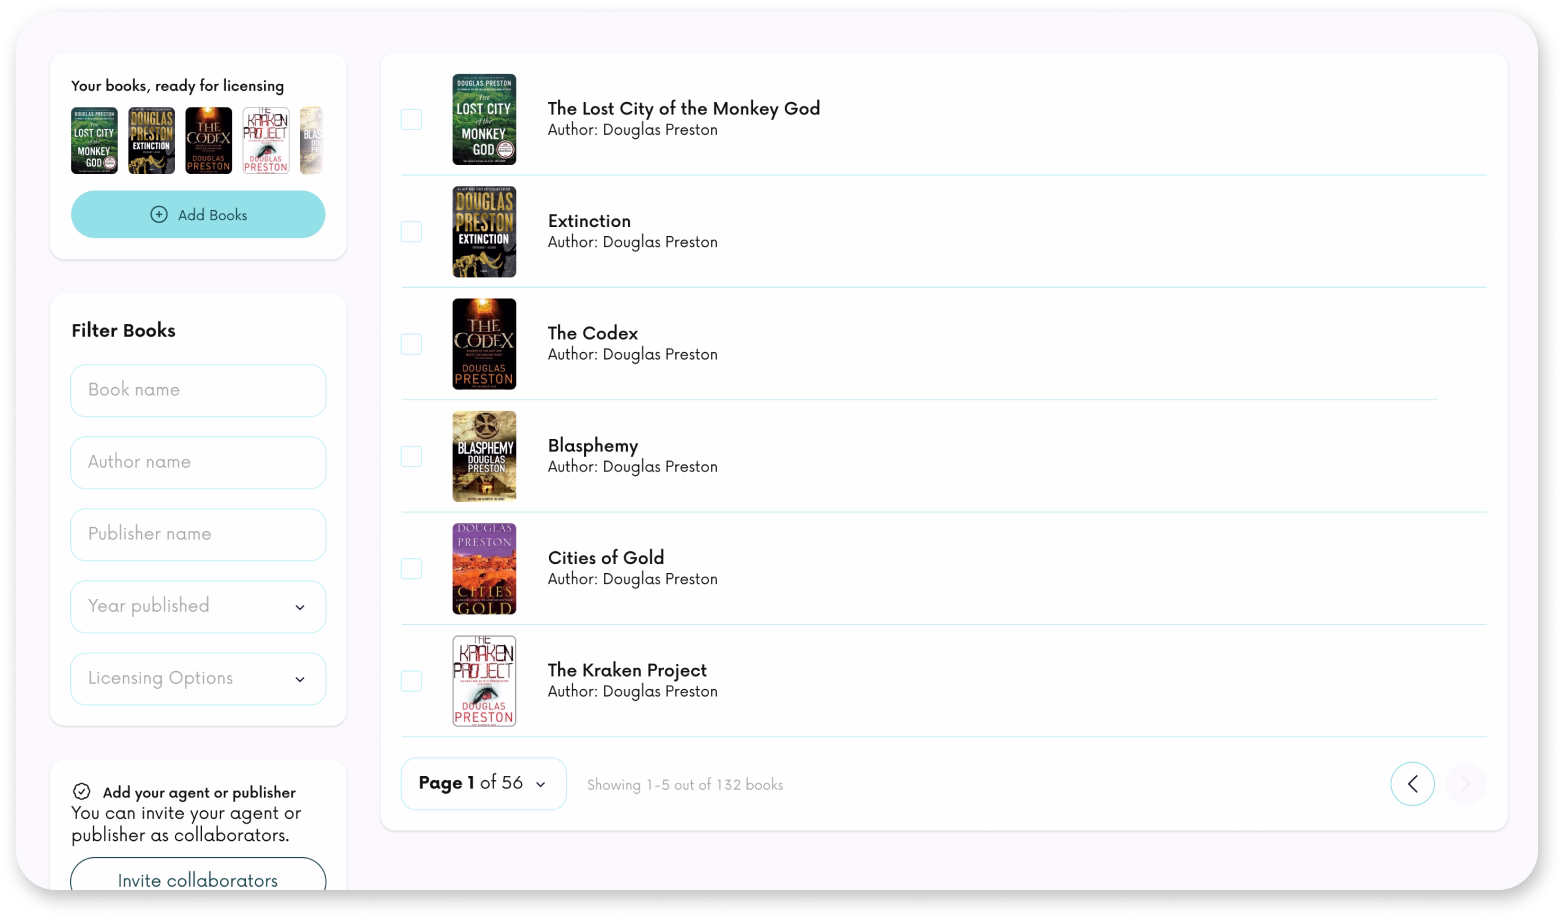Click the Add Books button
This screenshot has height=918, width=1562.
pos(198,215)
